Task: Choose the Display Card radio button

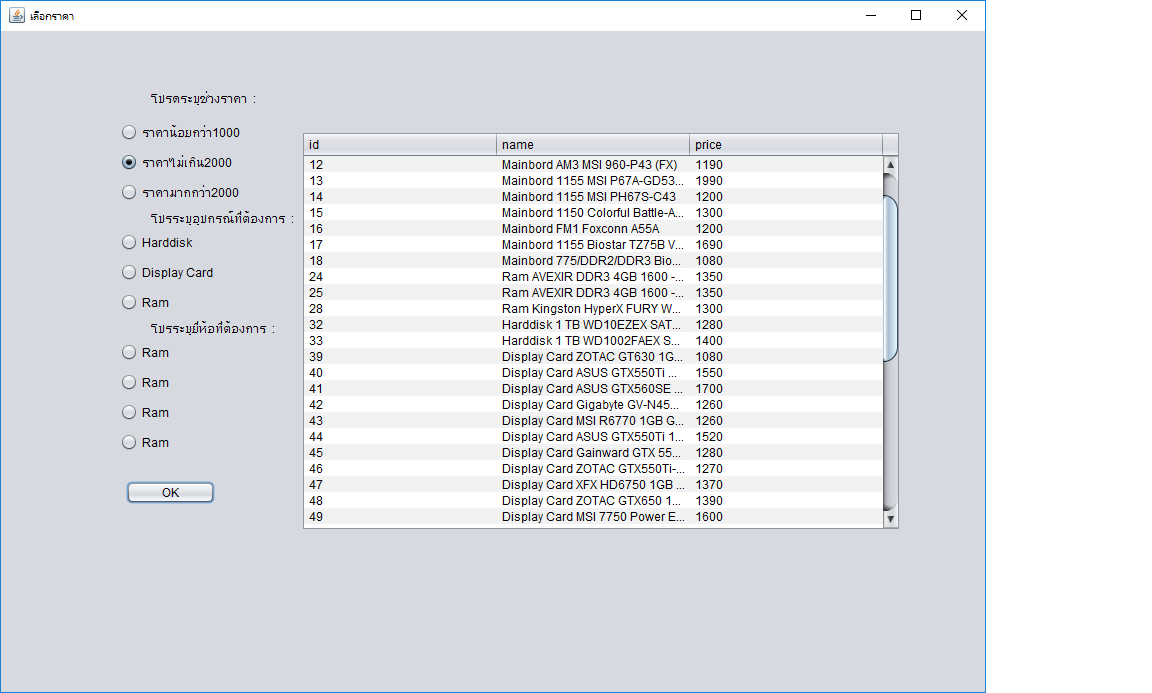Action: (x=168, y=273)
